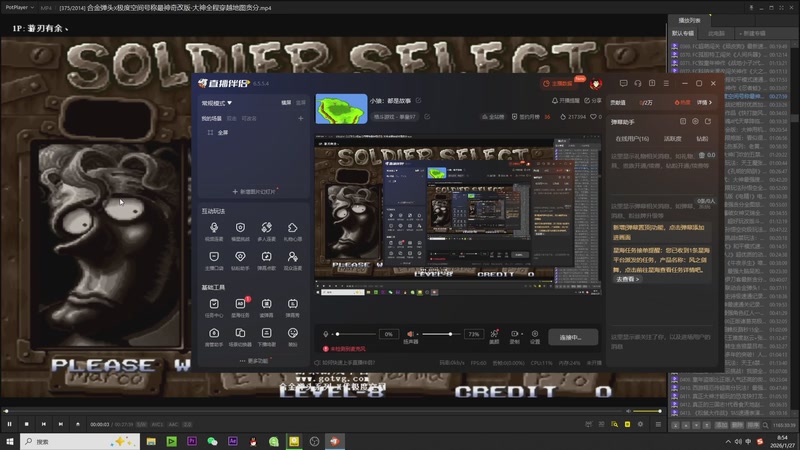This screenshot has height=450, width=800.
Task: Open the hamburger menu in live companion
Action: tap(666, 83)
